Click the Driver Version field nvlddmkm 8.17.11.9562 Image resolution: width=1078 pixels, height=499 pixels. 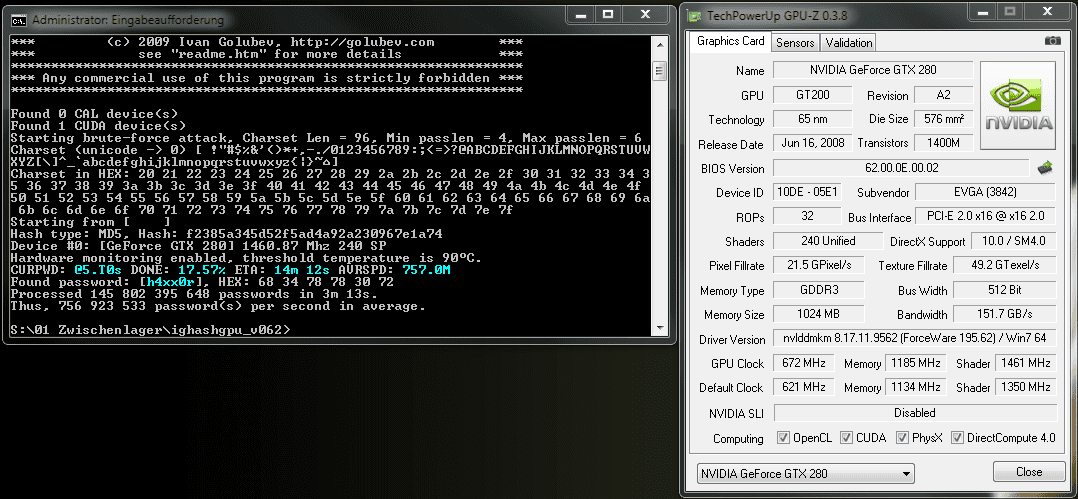[x=915, y=338]
